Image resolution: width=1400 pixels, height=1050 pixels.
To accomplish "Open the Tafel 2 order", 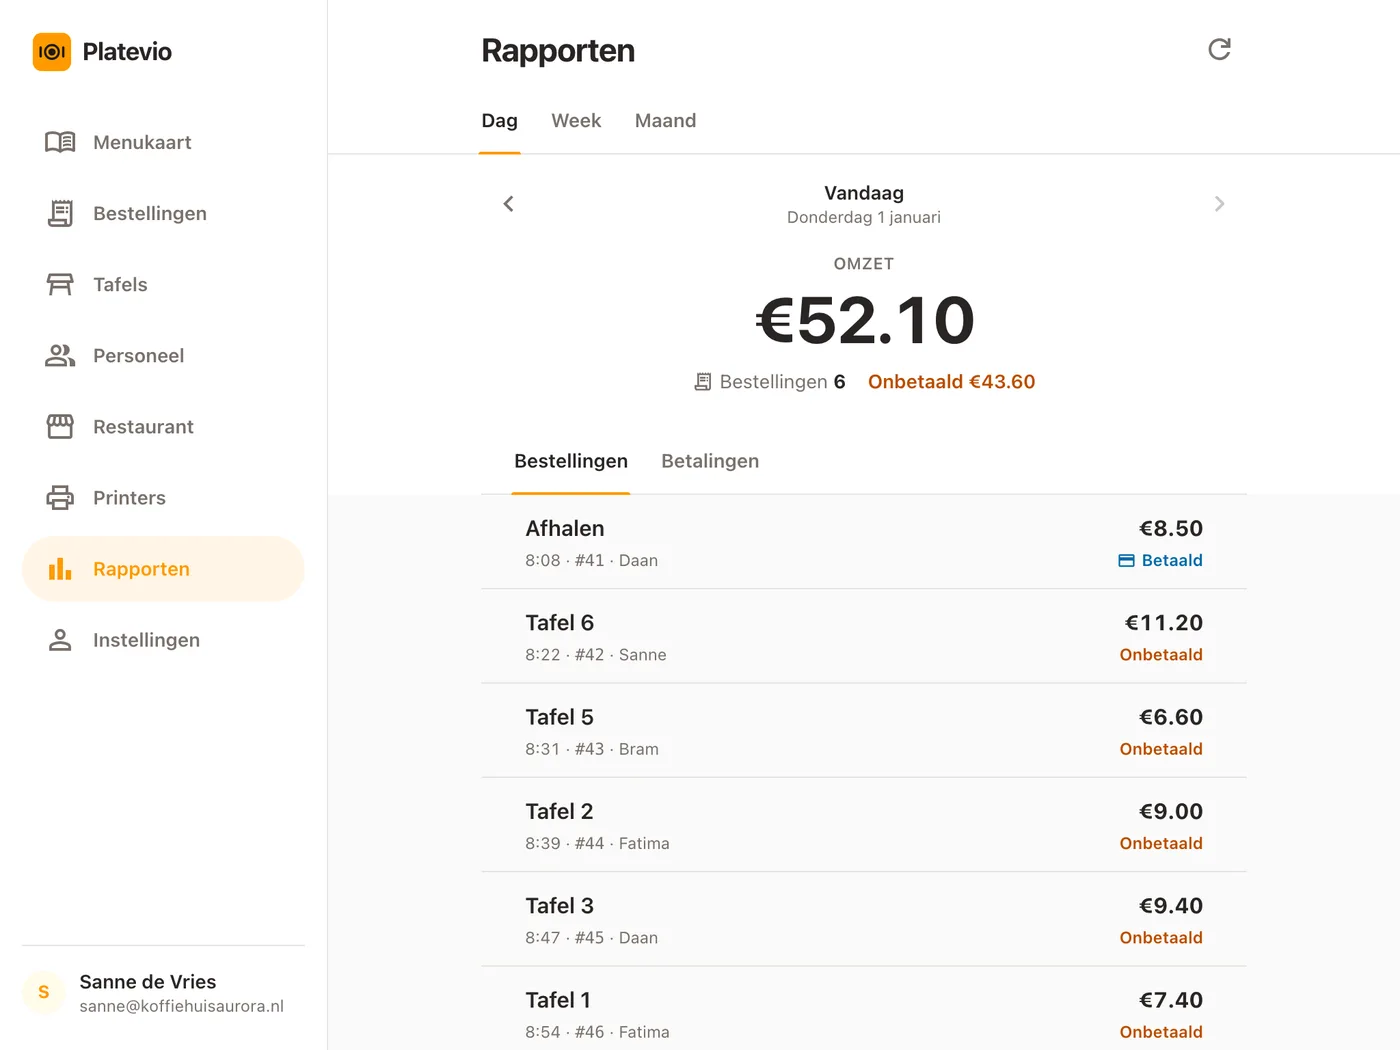I will [864, 825].
